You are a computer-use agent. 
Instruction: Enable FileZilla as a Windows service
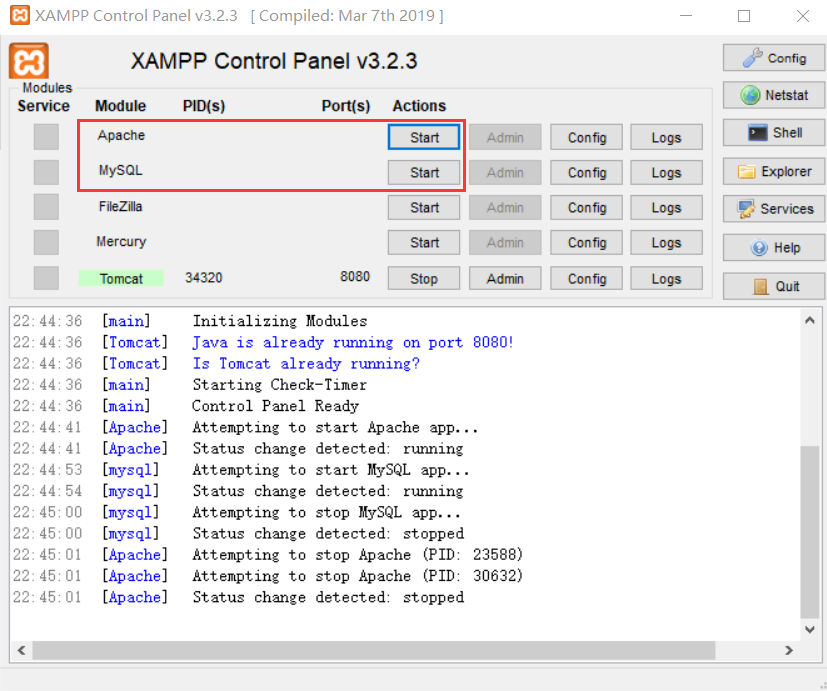pos(44,207)
